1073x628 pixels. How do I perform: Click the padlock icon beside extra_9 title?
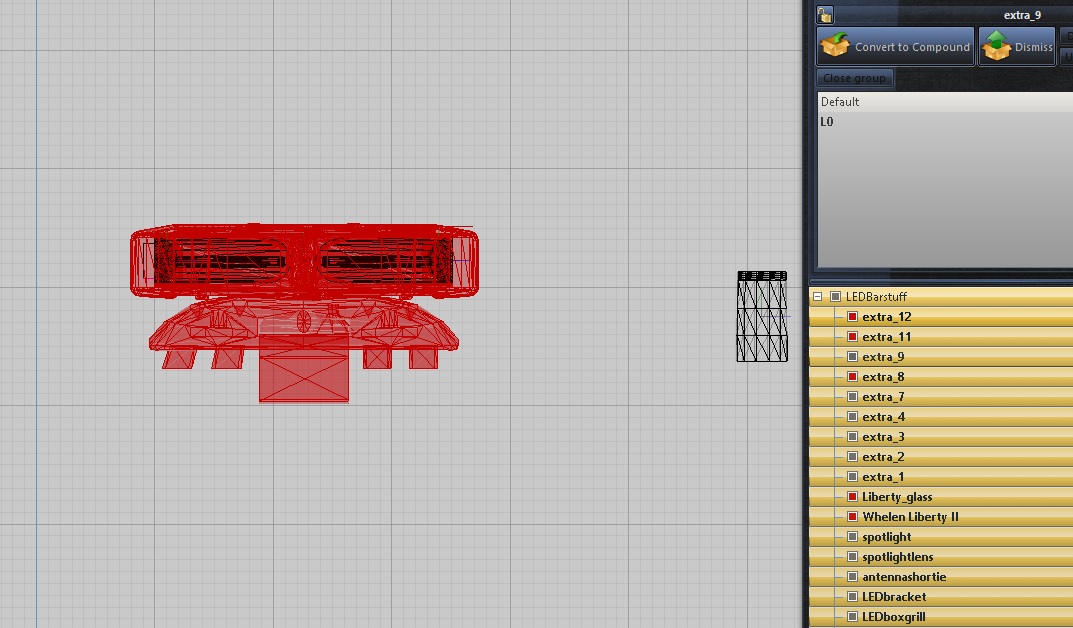(825, 15)
